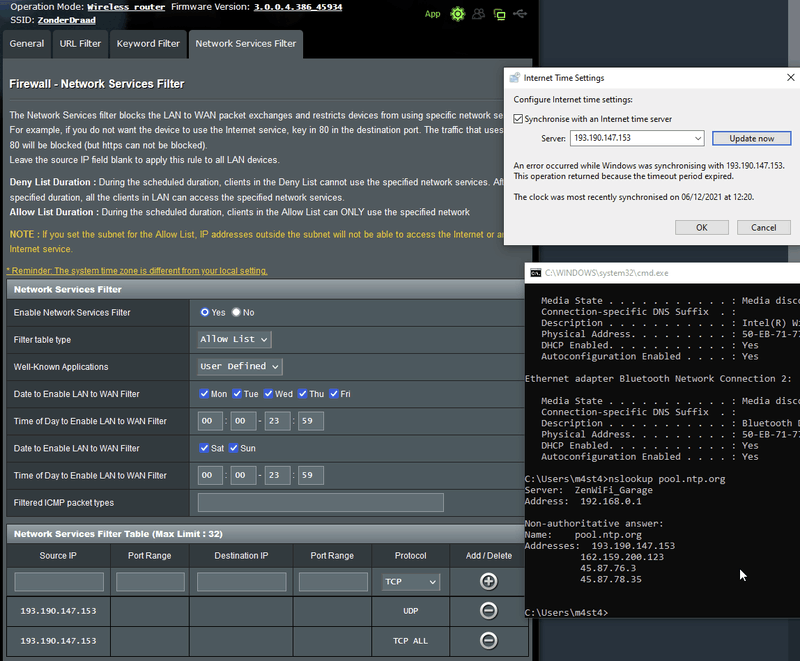Click the 'TCP ALL' protocol cell
Screen dimensions: 800x661
click(x=411, y=641)
